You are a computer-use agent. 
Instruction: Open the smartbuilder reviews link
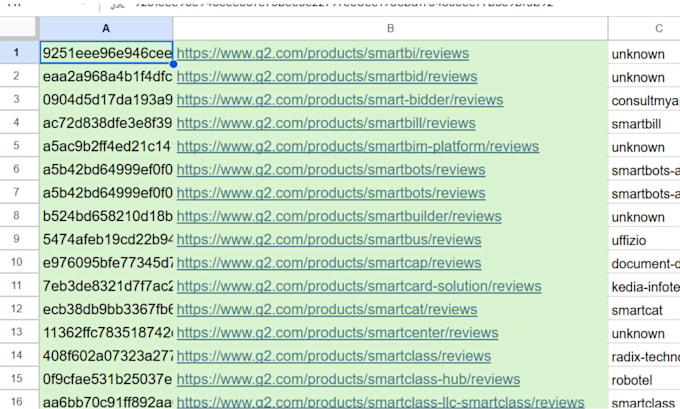tap(339, 216)
